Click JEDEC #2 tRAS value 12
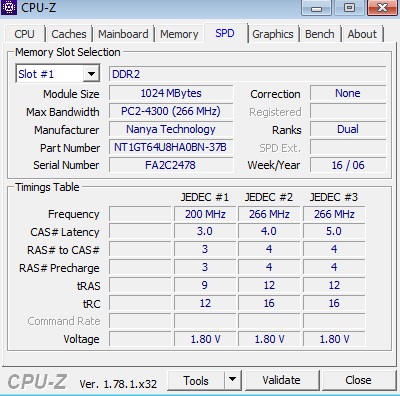Image resolution: width=400 pixels, height=396 pixels. (x=269, y=285)
